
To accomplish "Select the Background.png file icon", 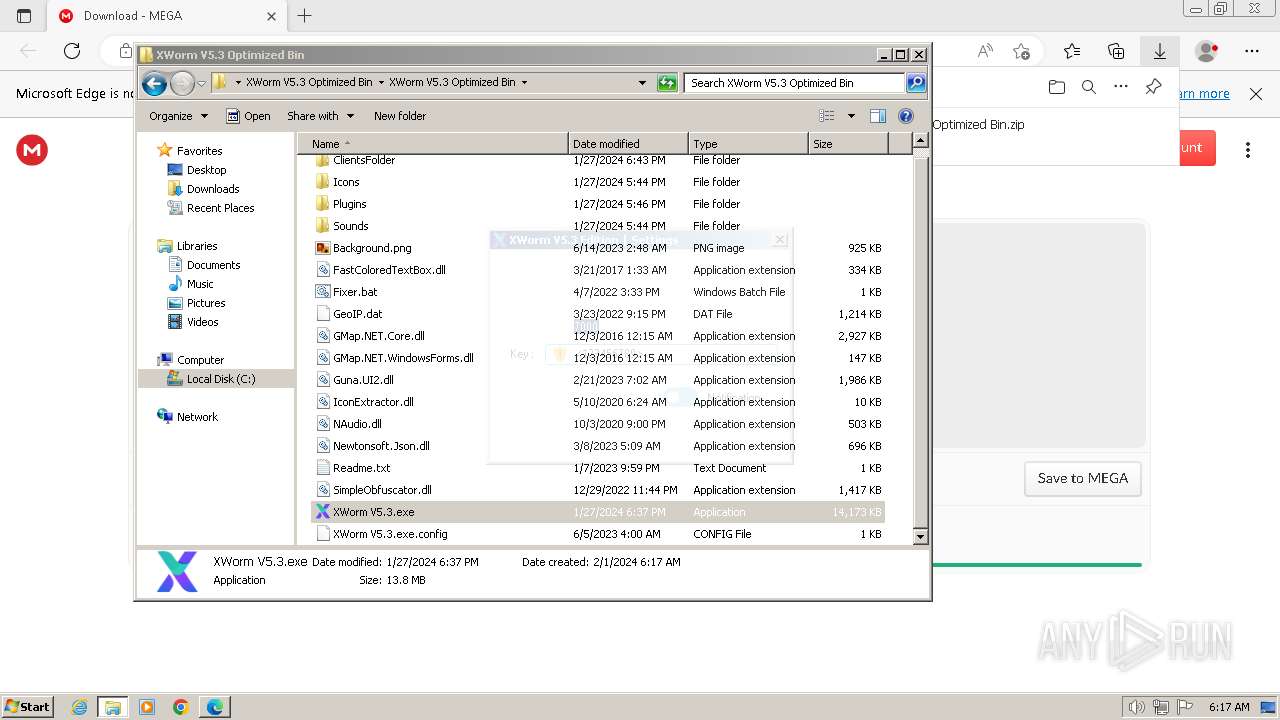I will click(x=322, y=248).
